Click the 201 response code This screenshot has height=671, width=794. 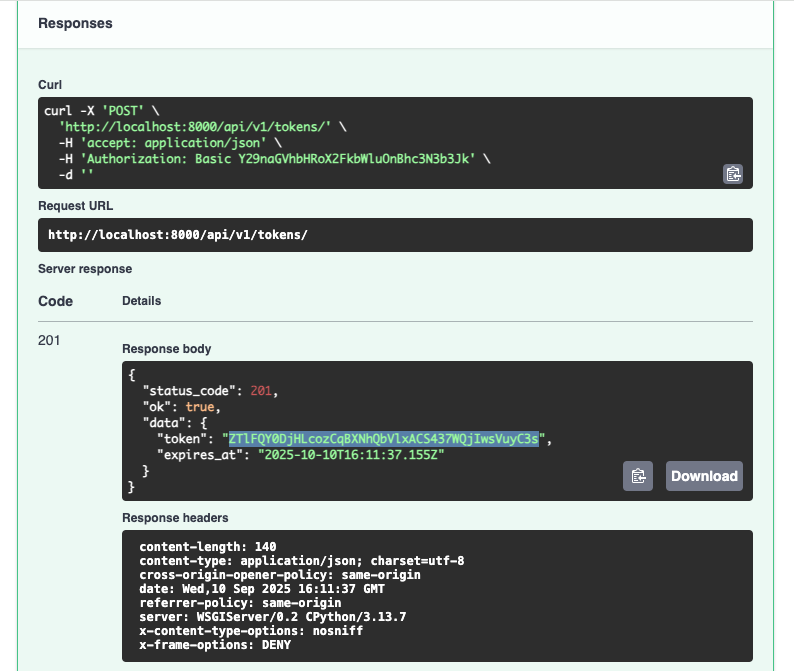tap(49, 340)
